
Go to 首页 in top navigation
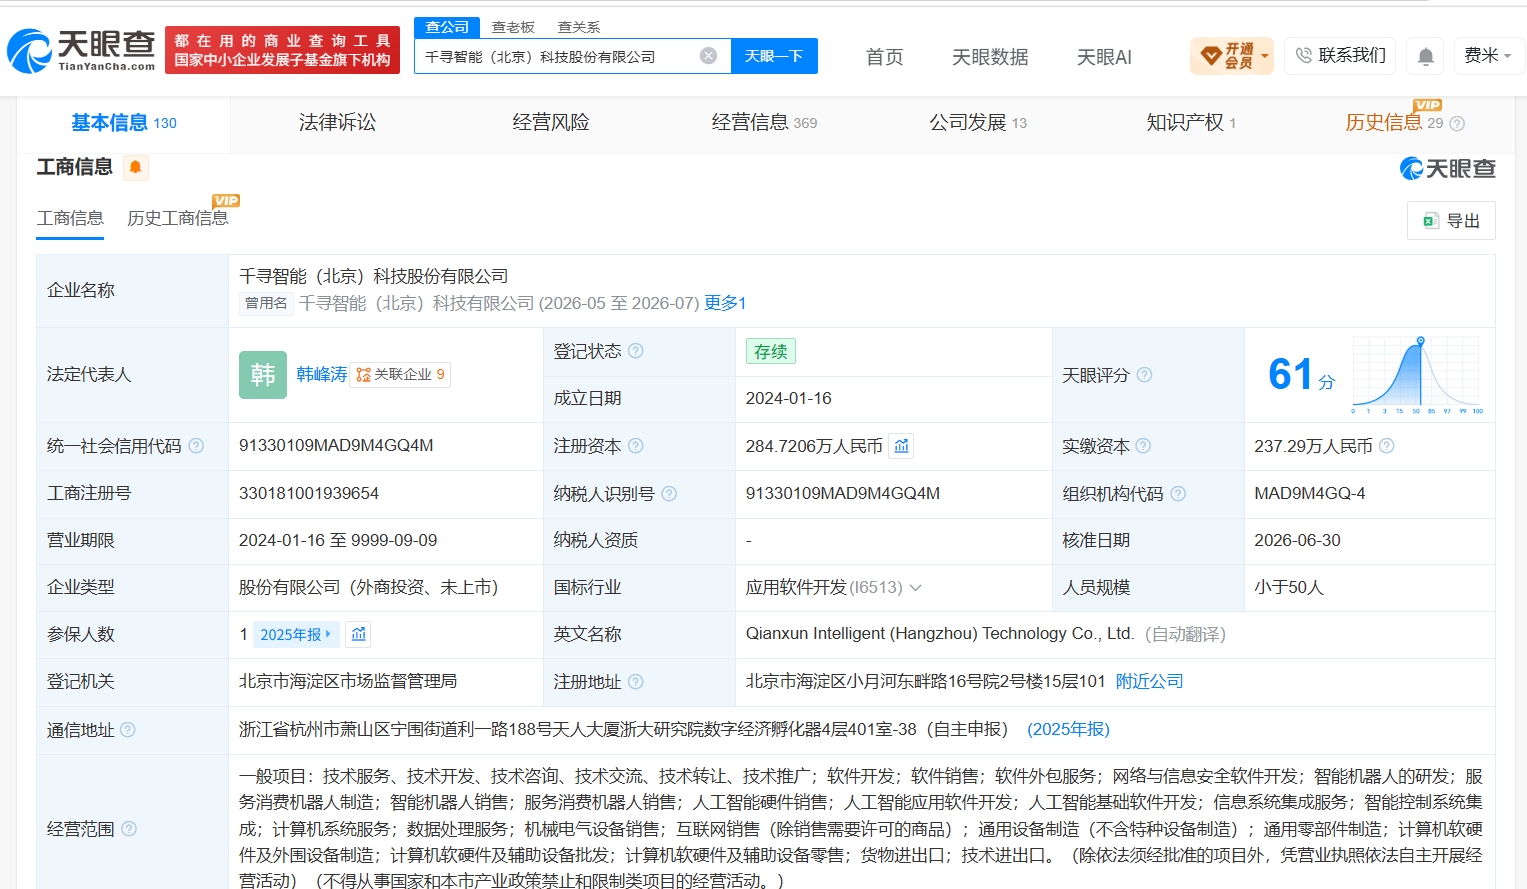pyautogui.click(x=884, y=57)
